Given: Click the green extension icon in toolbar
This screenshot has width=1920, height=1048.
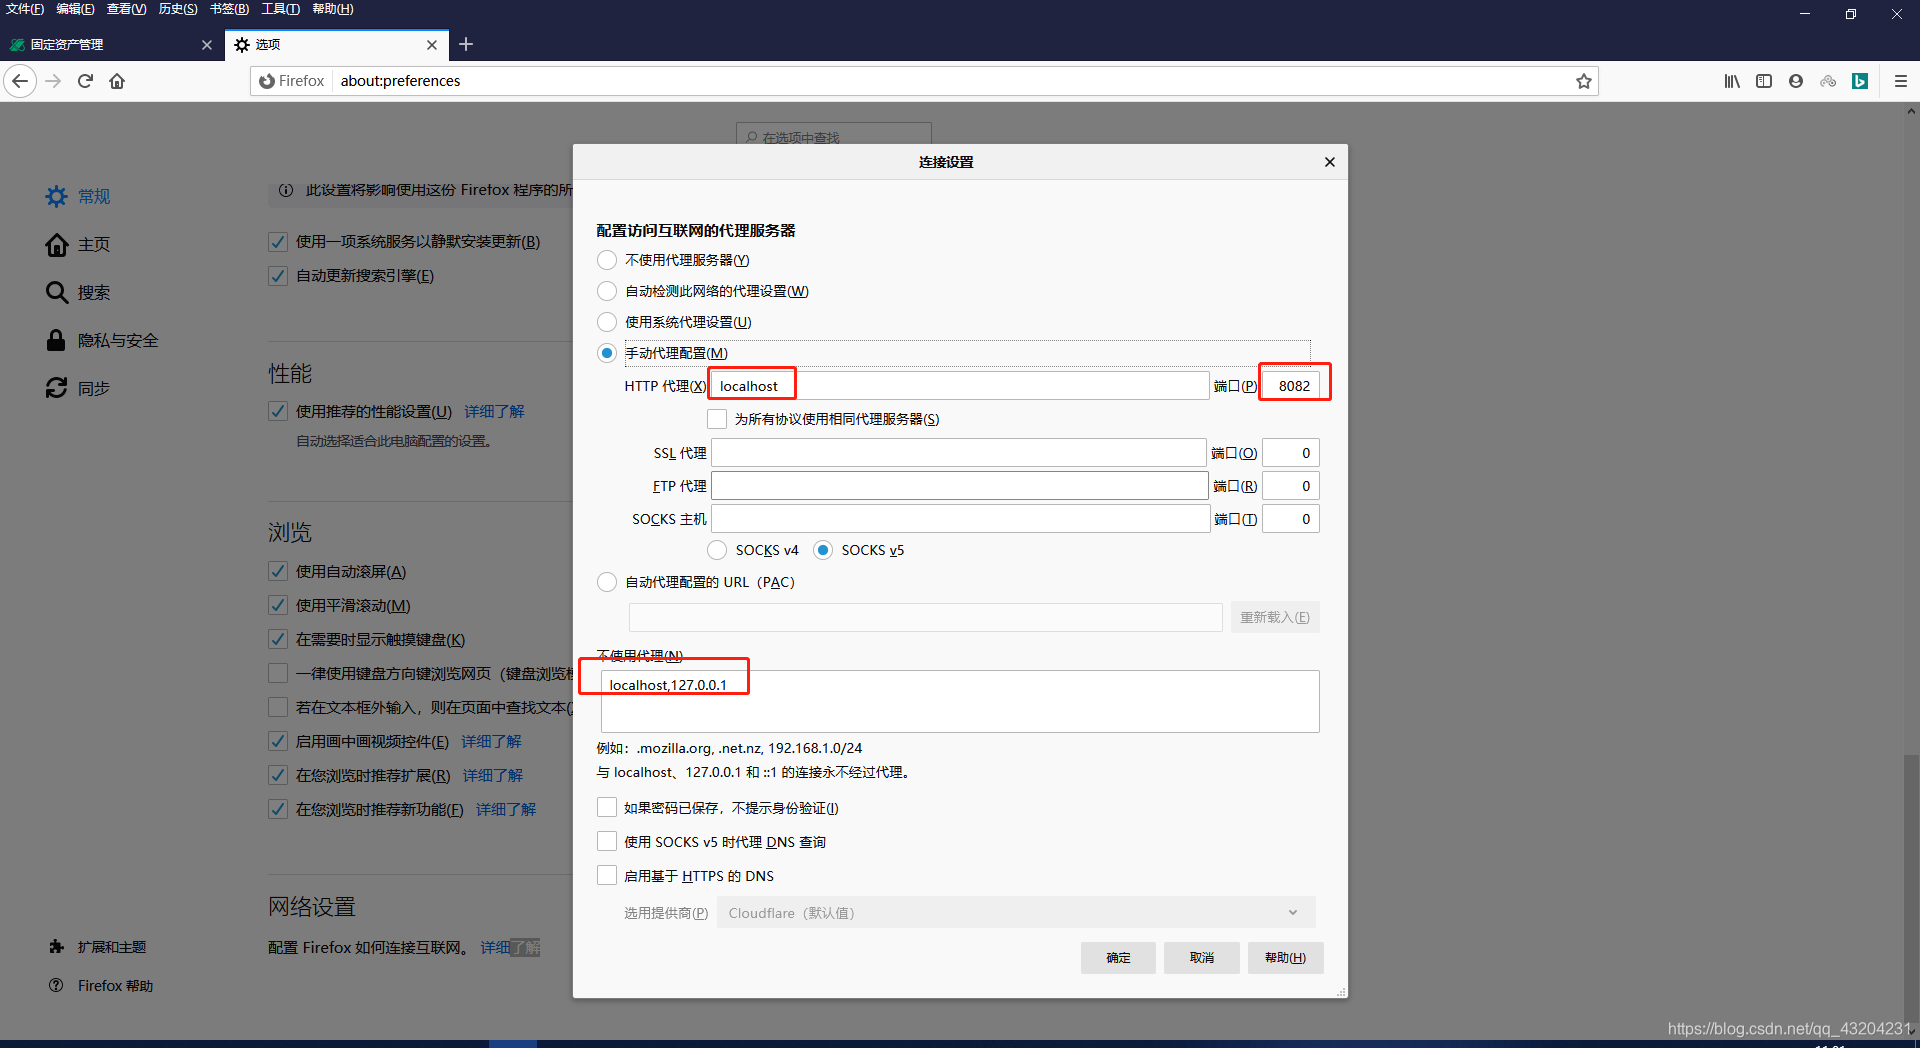Looking at the screenshot, I should pos(1860,81).
